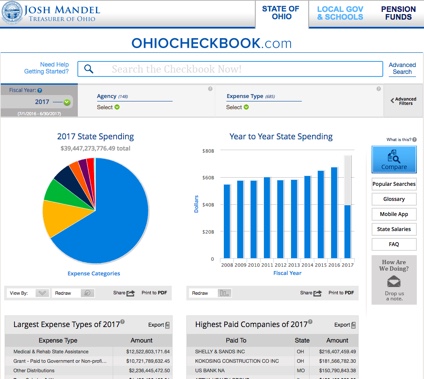Click Medical & Rehab State Assistance row

point(89,352)
